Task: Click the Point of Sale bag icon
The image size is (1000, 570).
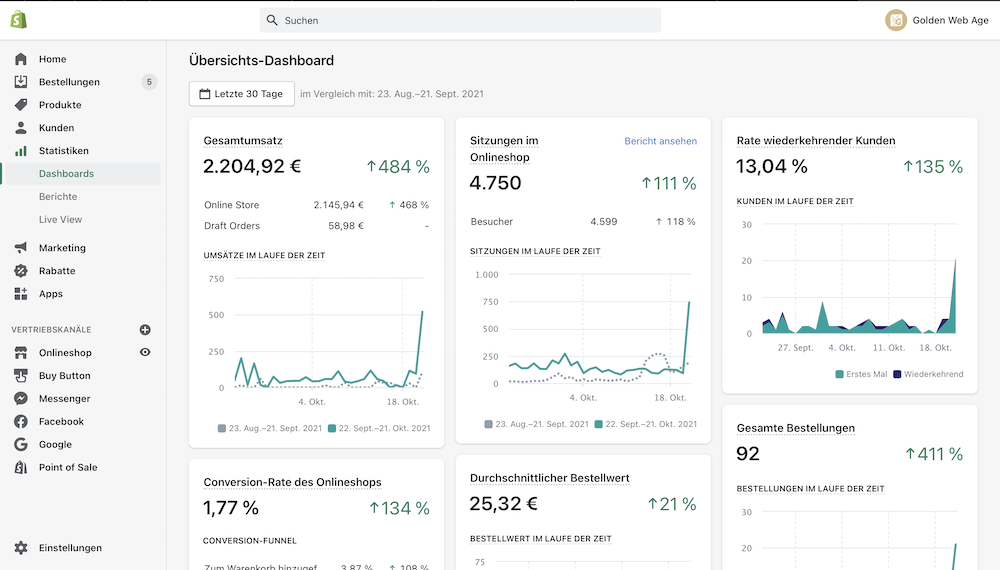Action: click(x=21, y=467)
